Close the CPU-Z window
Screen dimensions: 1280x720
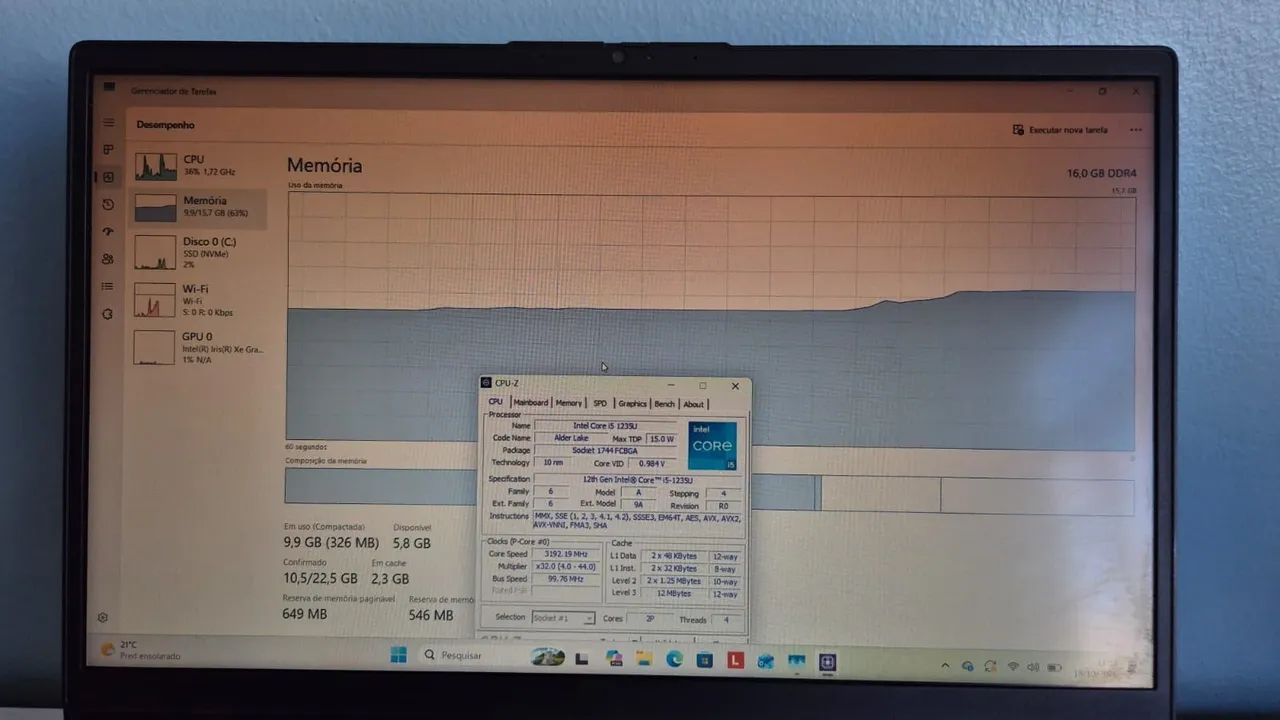click(735, 386)
